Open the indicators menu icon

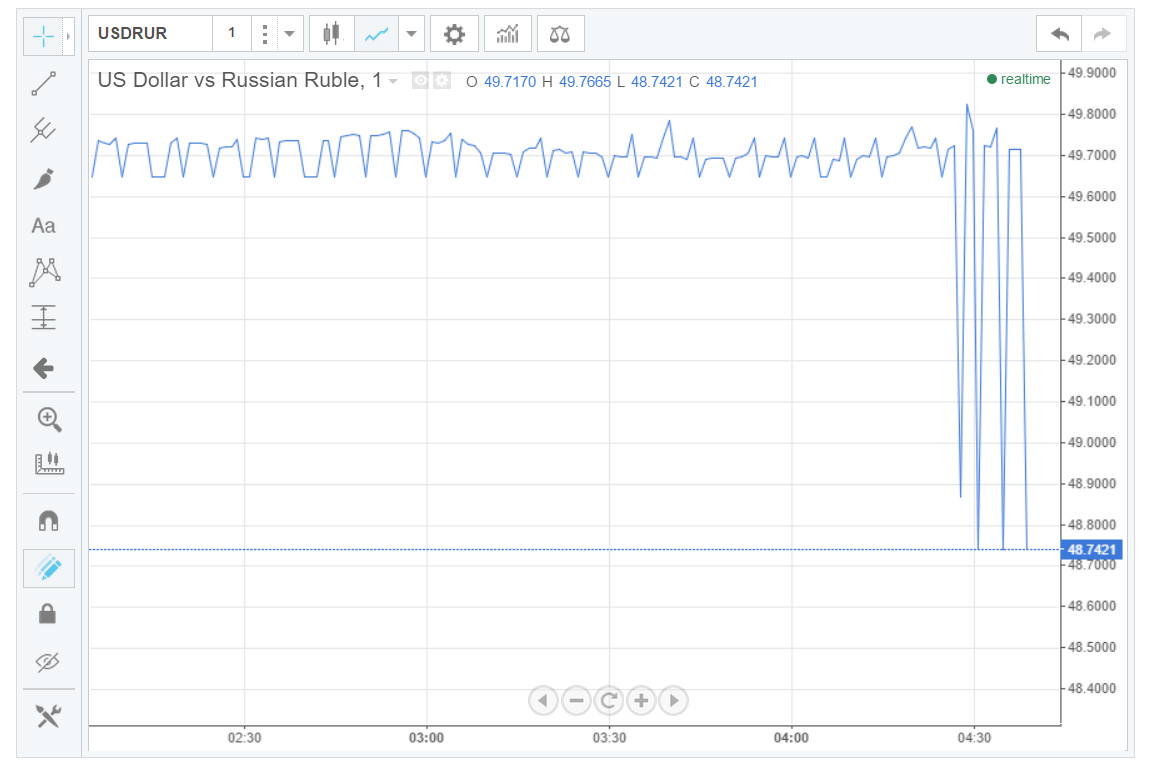coord(508,34)
